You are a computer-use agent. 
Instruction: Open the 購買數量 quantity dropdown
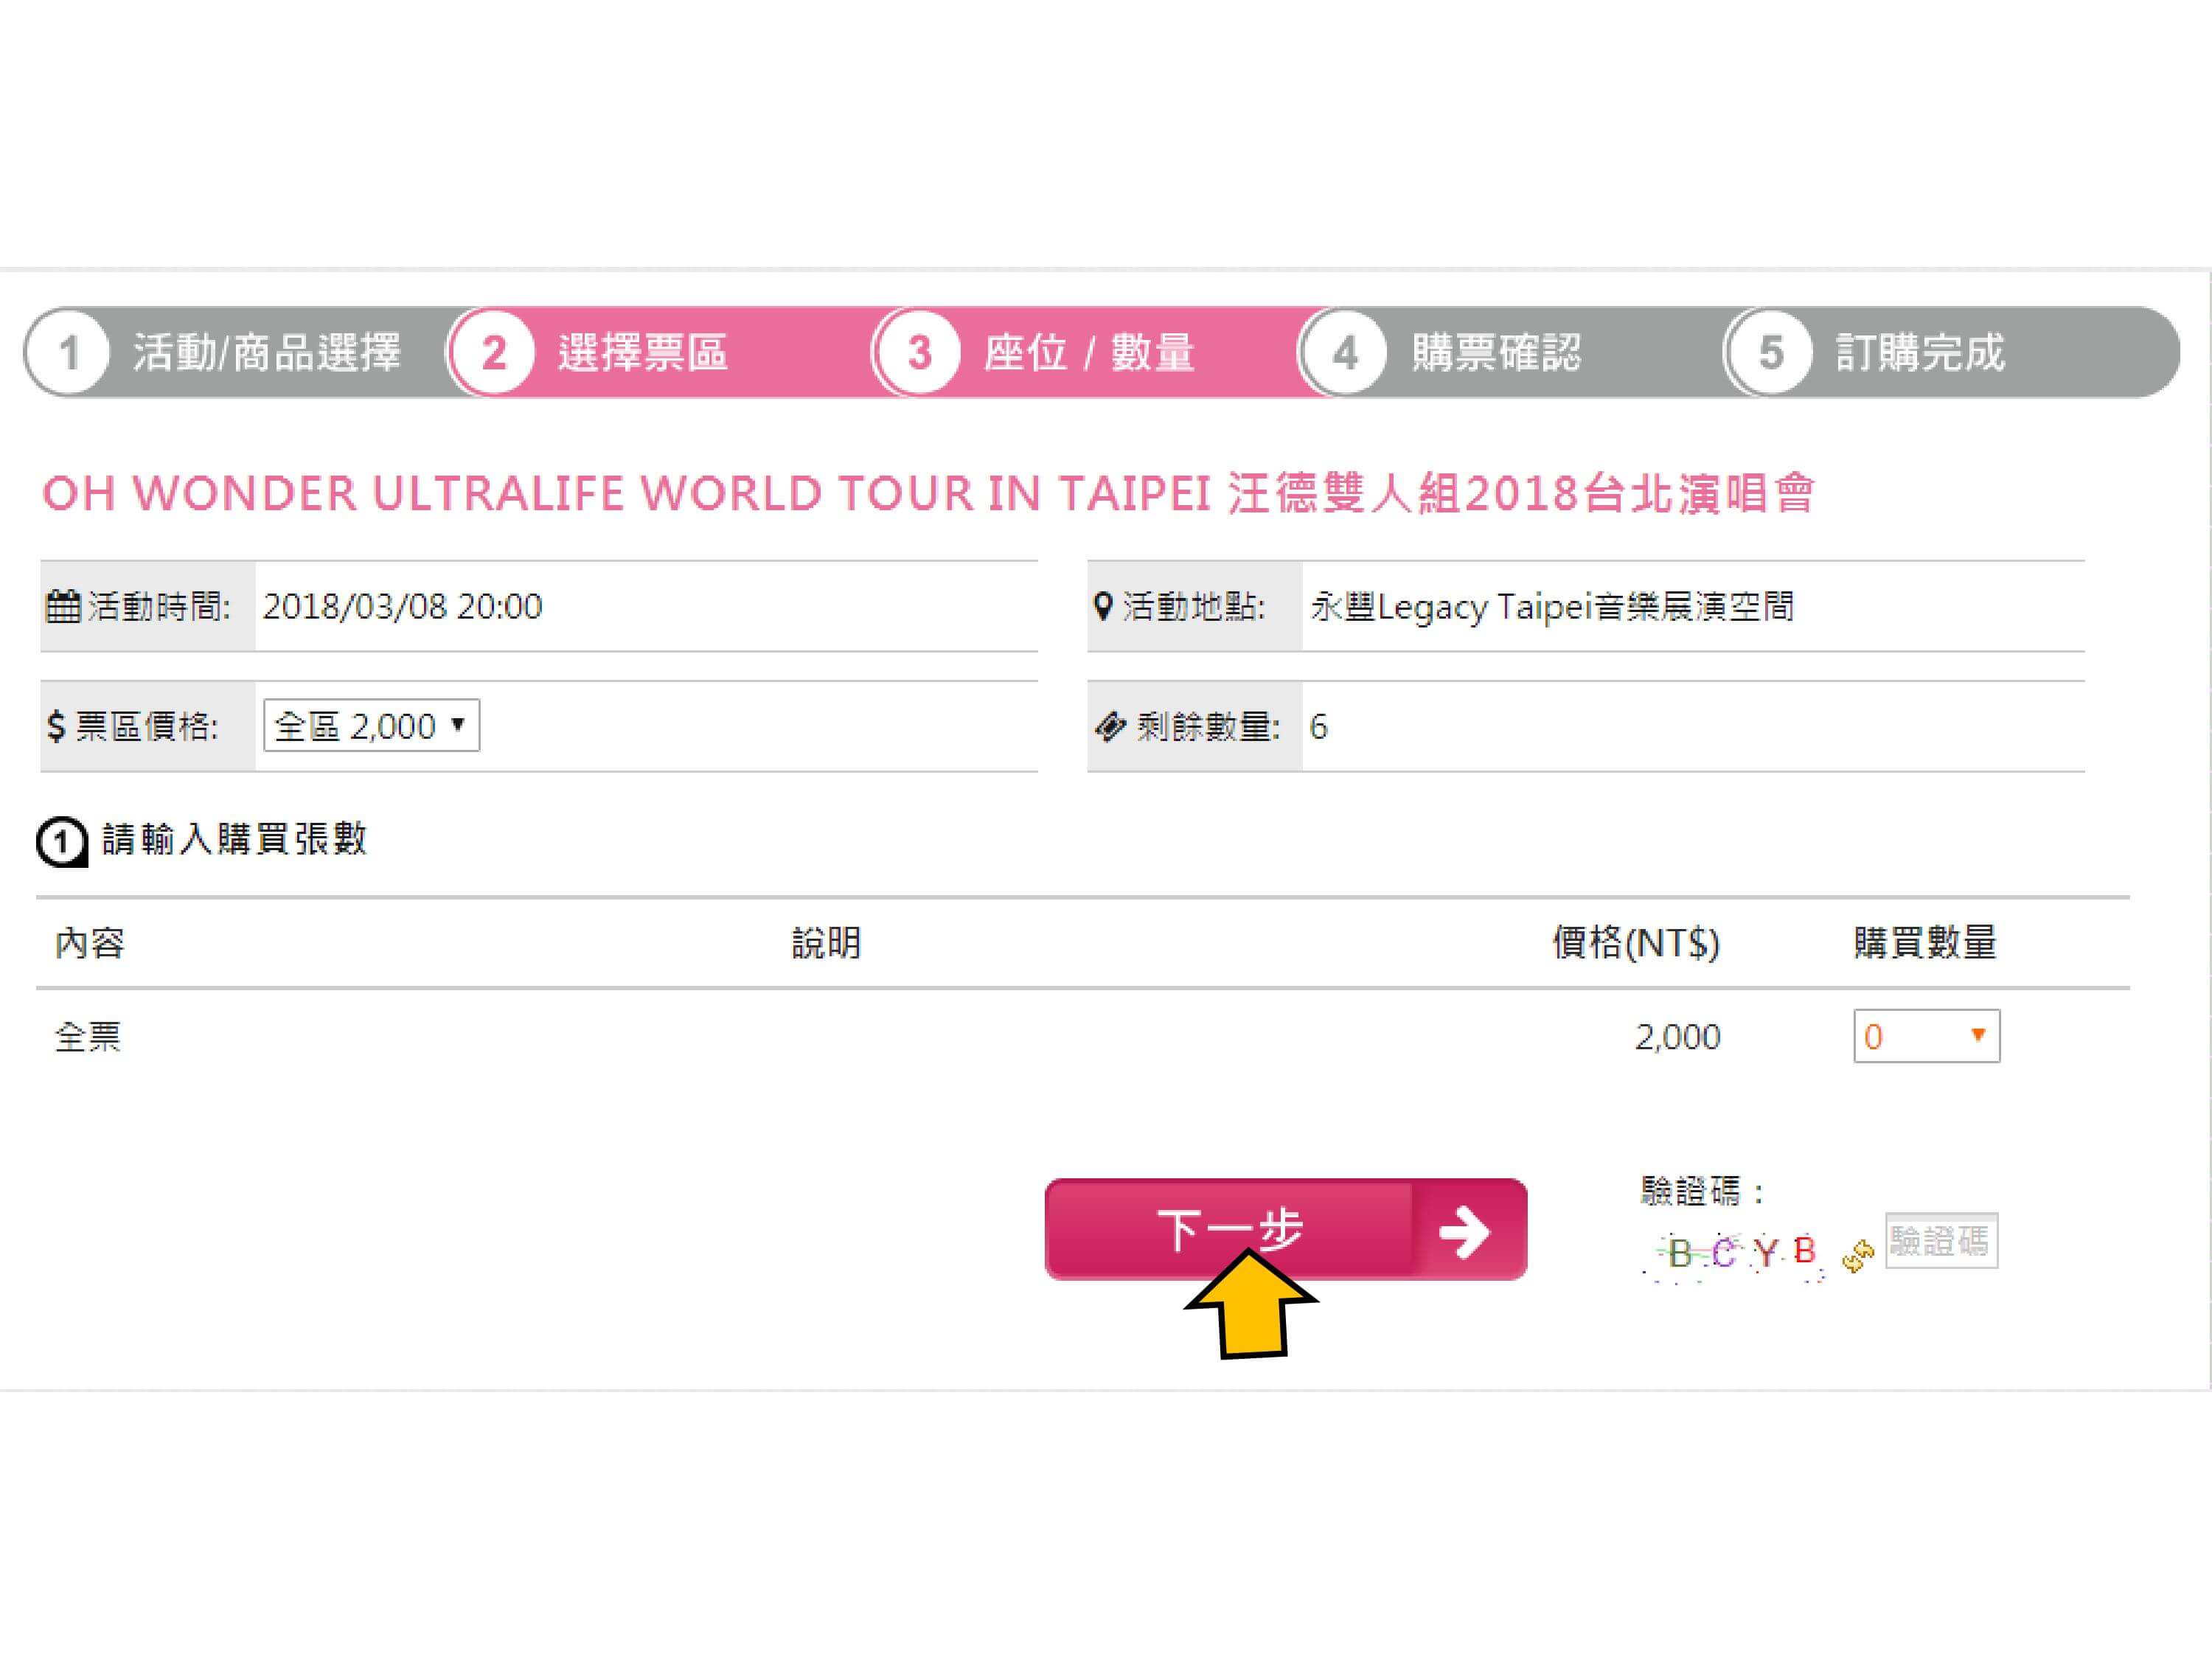click(x=1925, y=1036)
